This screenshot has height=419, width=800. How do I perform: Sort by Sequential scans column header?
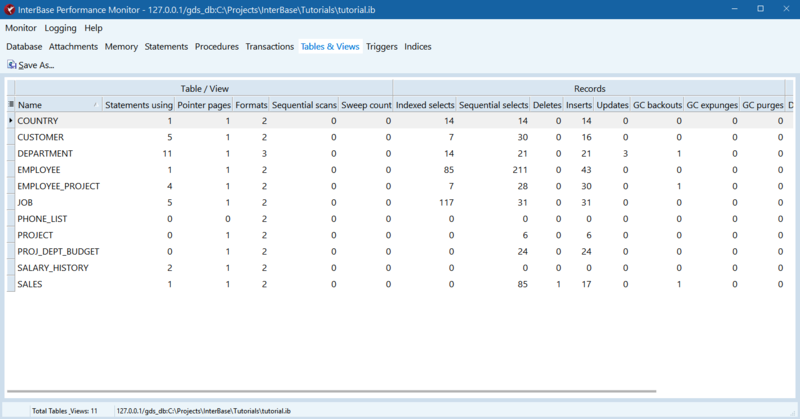304,105
